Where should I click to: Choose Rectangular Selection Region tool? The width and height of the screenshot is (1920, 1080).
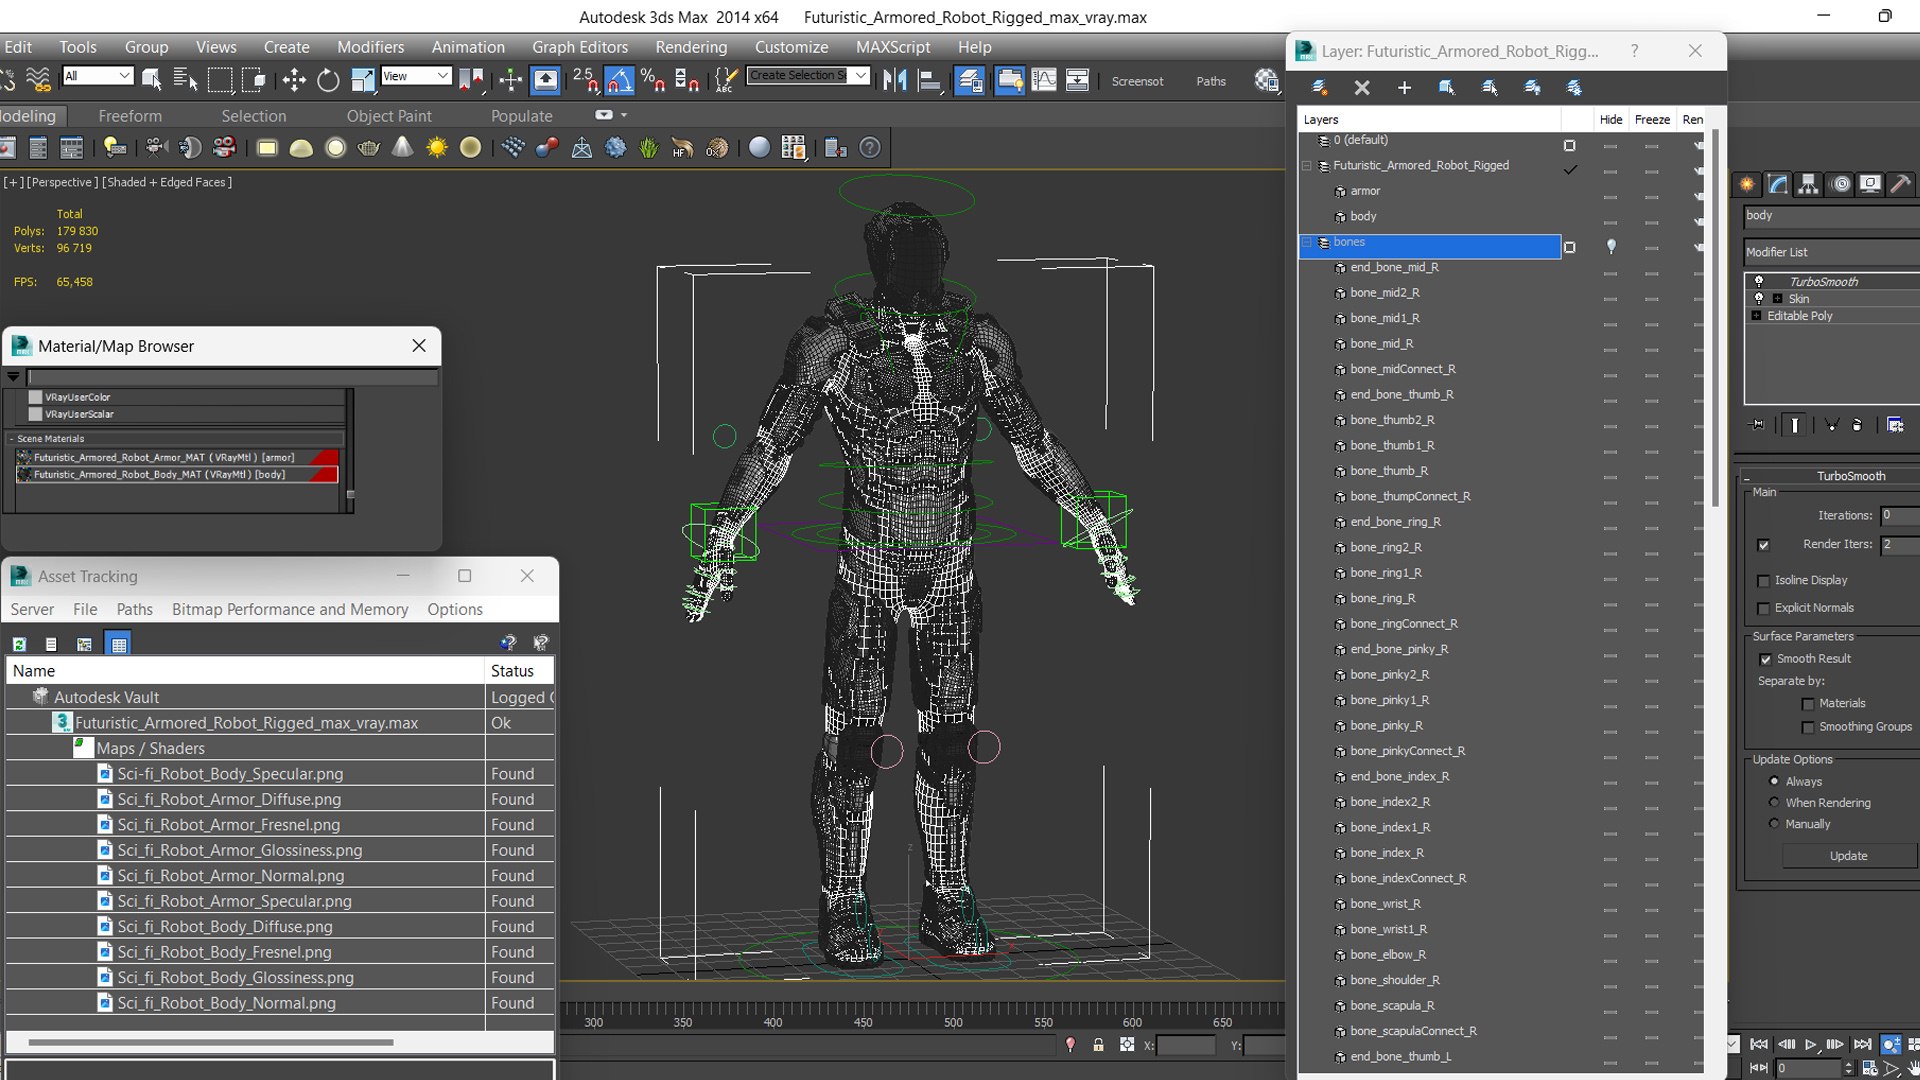coord(220,80)
